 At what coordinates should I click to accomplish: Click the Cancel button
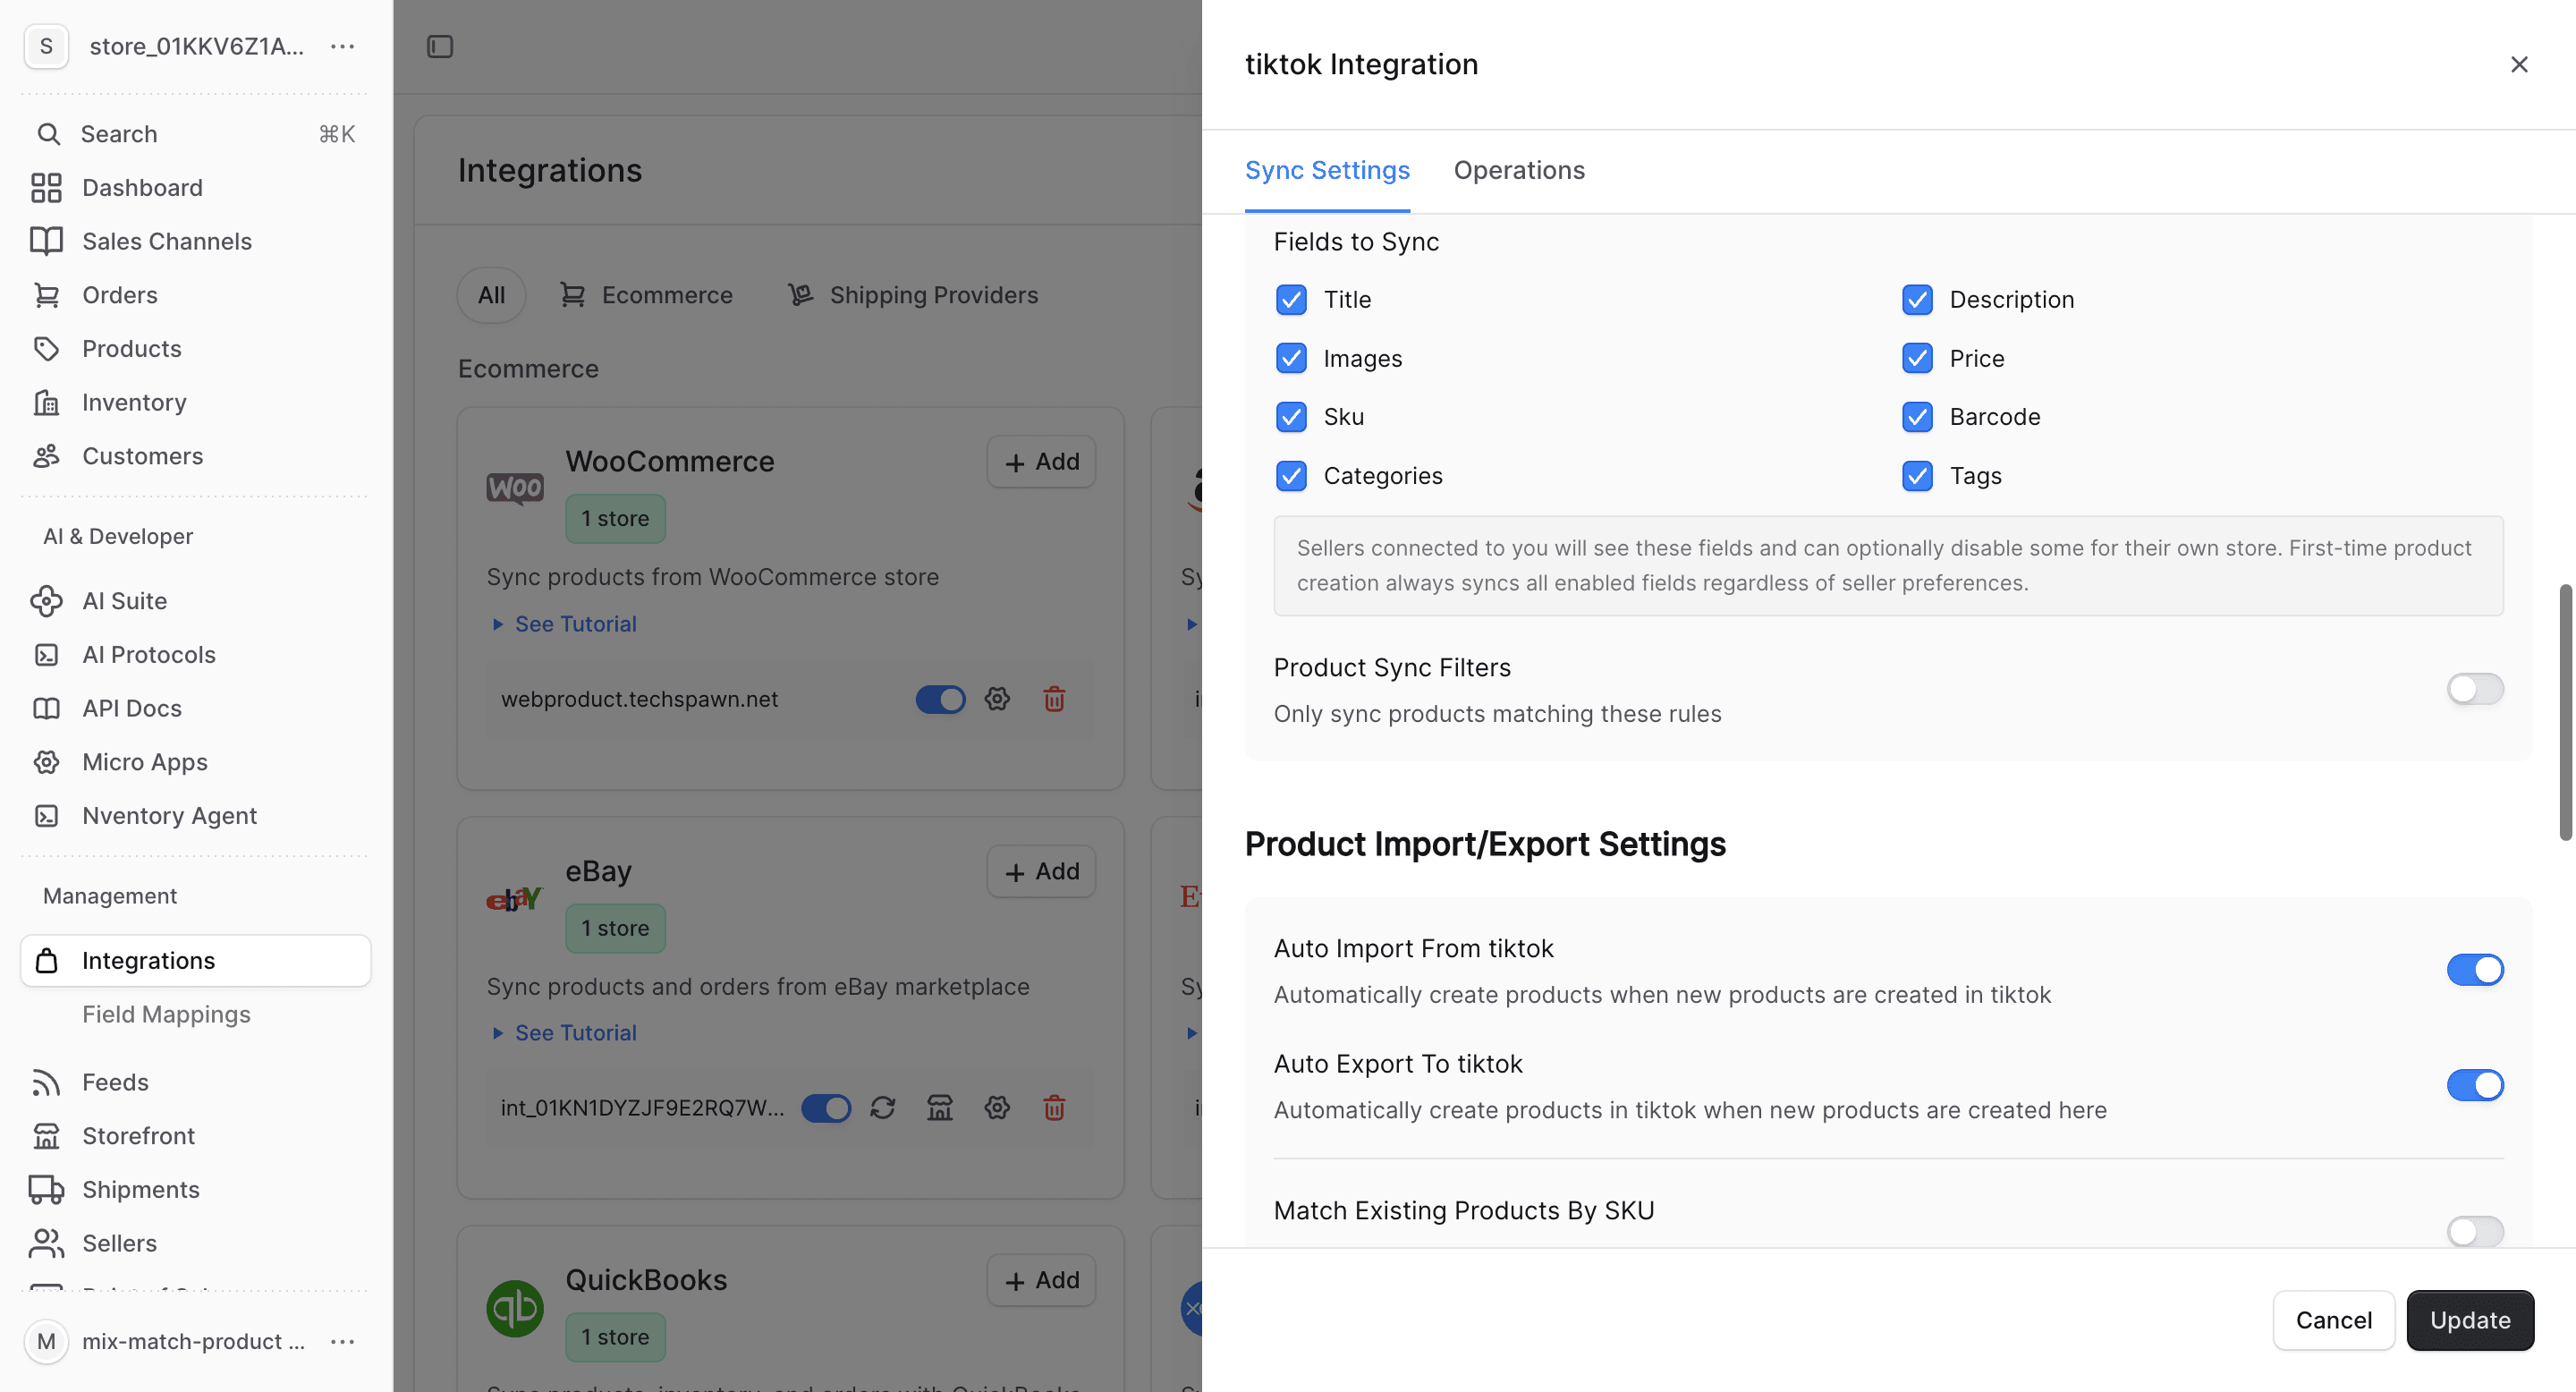click(2333, 1321)
